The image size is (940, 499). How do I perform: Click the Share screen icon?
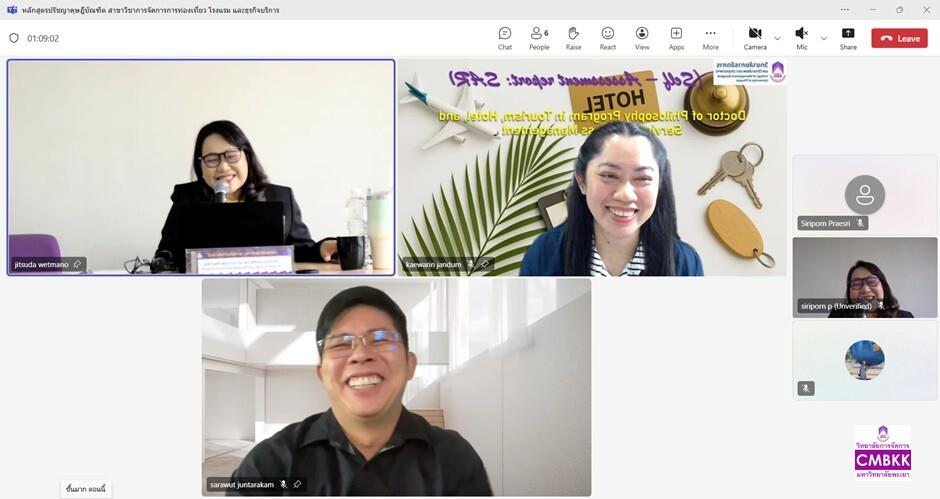click(848, 38)
